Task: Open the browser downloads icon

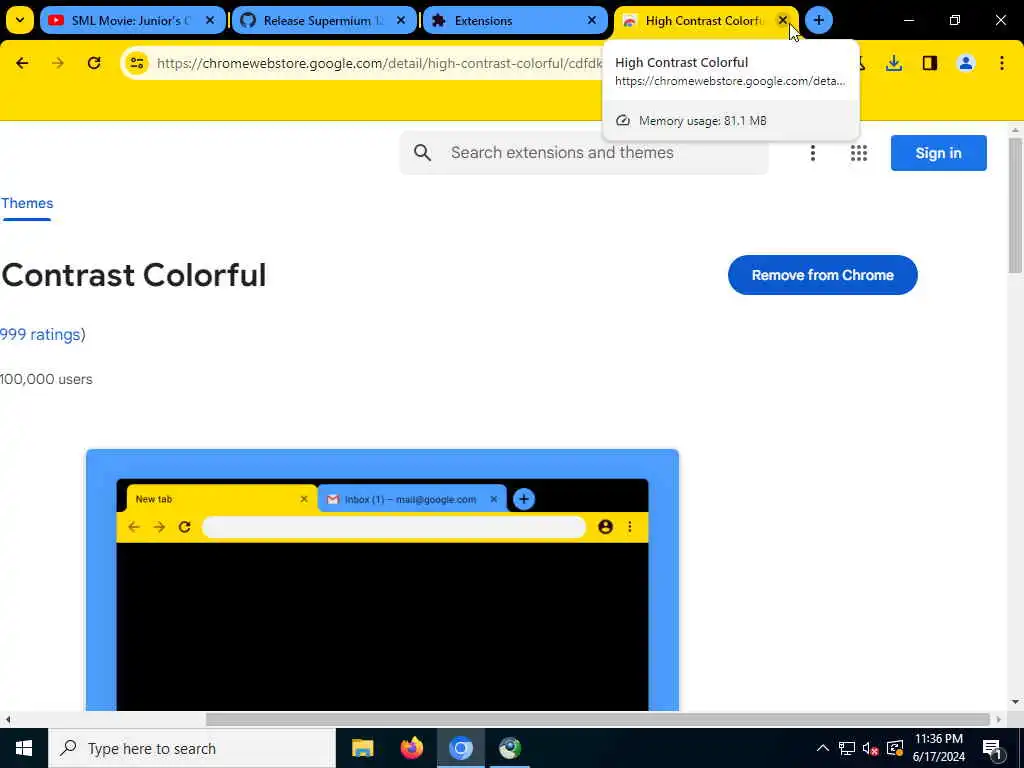Action: coord(894,63)
